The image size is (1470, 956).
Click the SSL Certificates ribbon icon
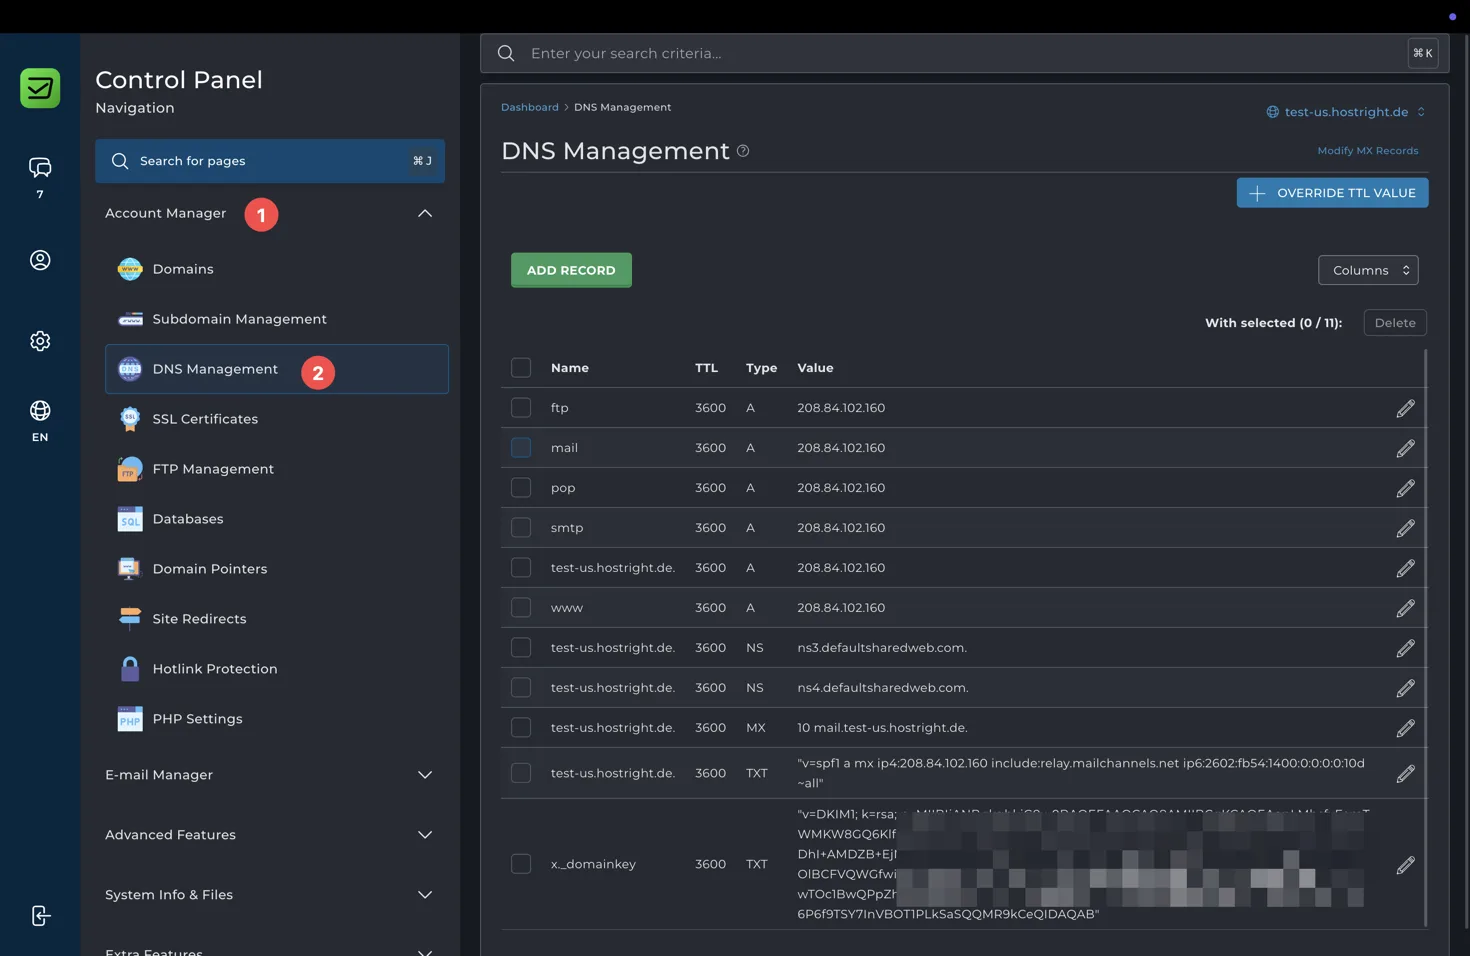(x=130, y=419)
